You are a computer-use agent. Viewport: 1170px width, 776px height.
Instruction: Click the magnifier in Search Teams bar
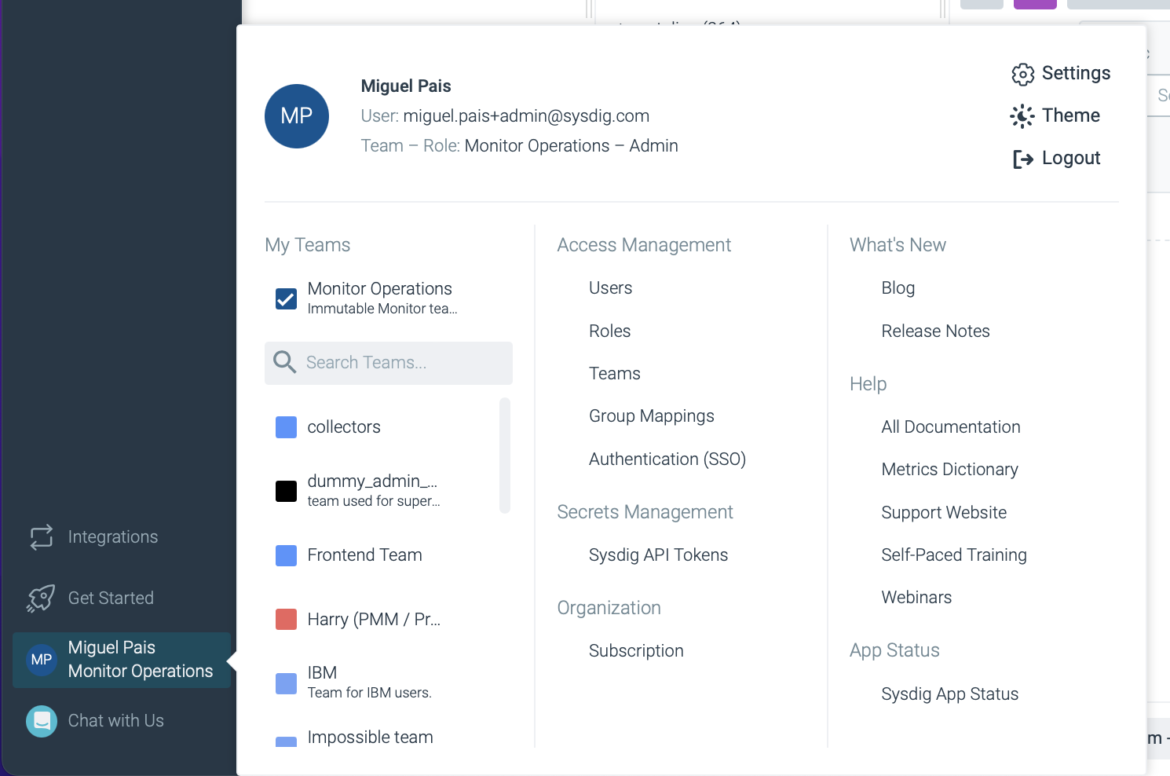click(x=285, y=363)
